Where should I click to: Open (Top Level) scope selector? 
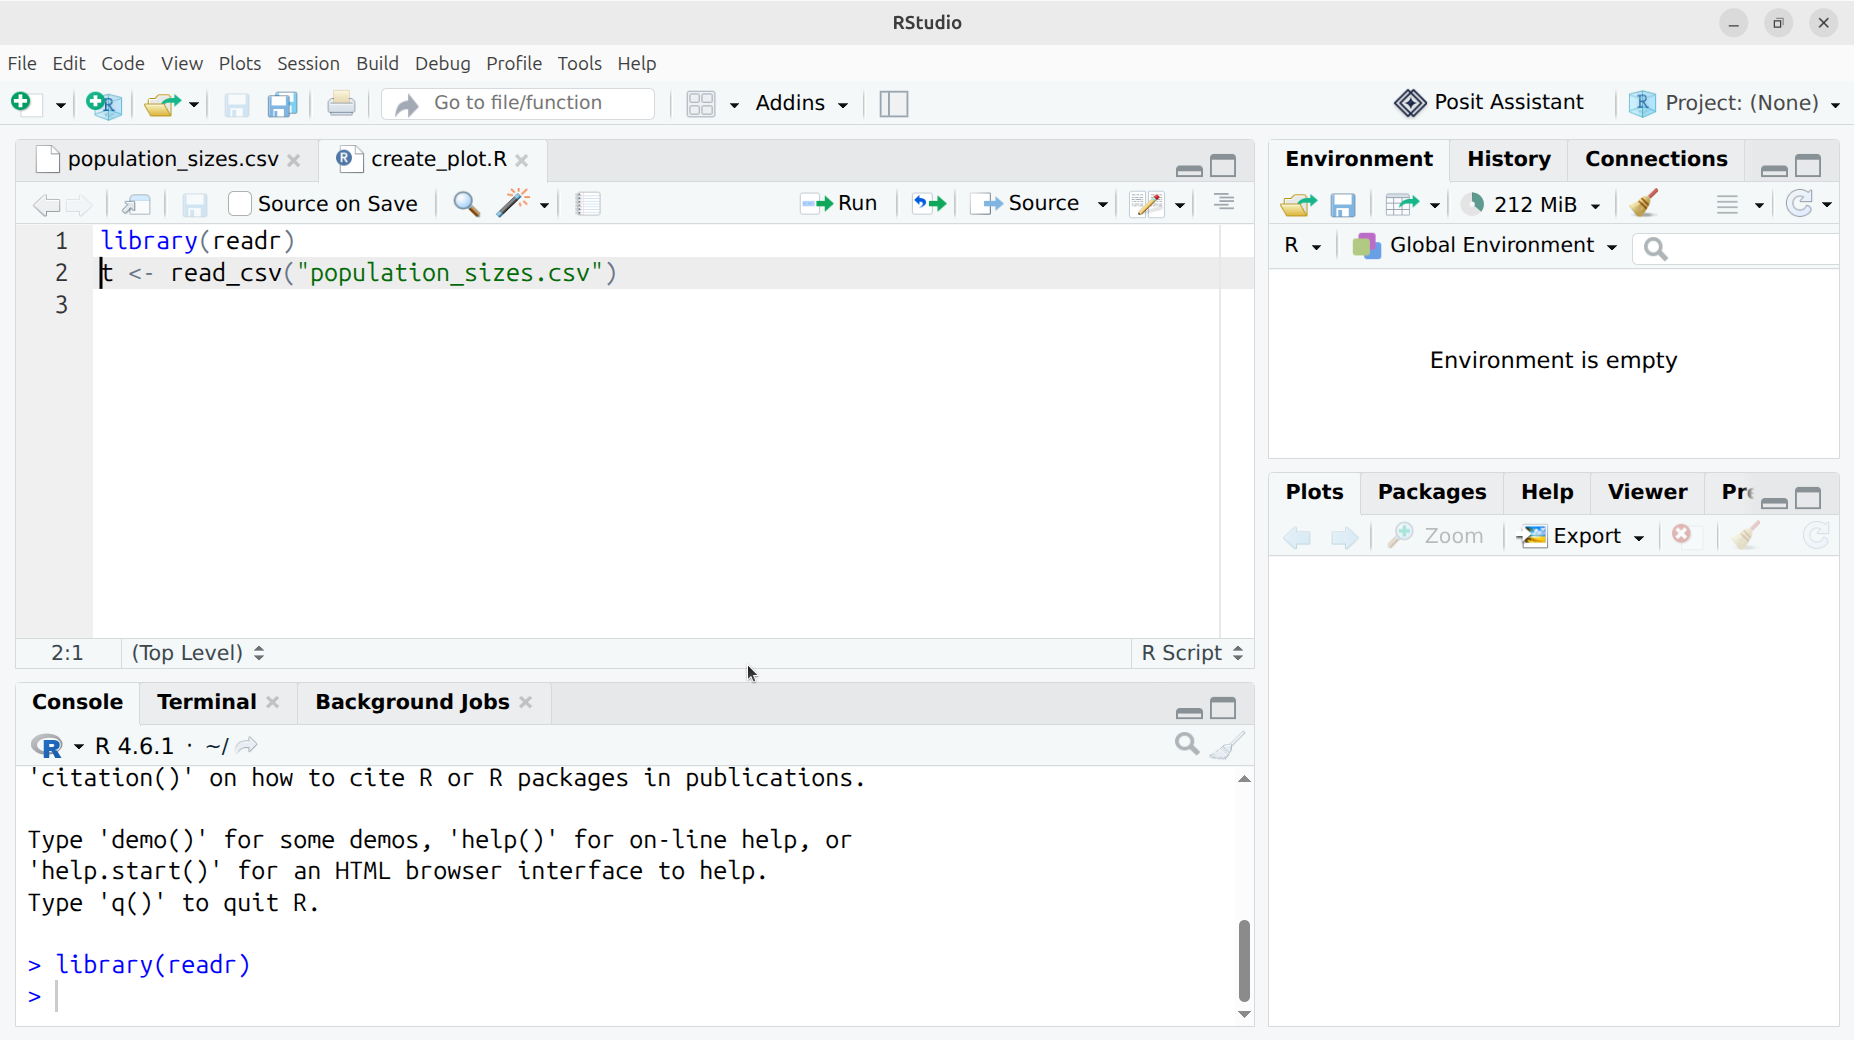pos(198,653)
